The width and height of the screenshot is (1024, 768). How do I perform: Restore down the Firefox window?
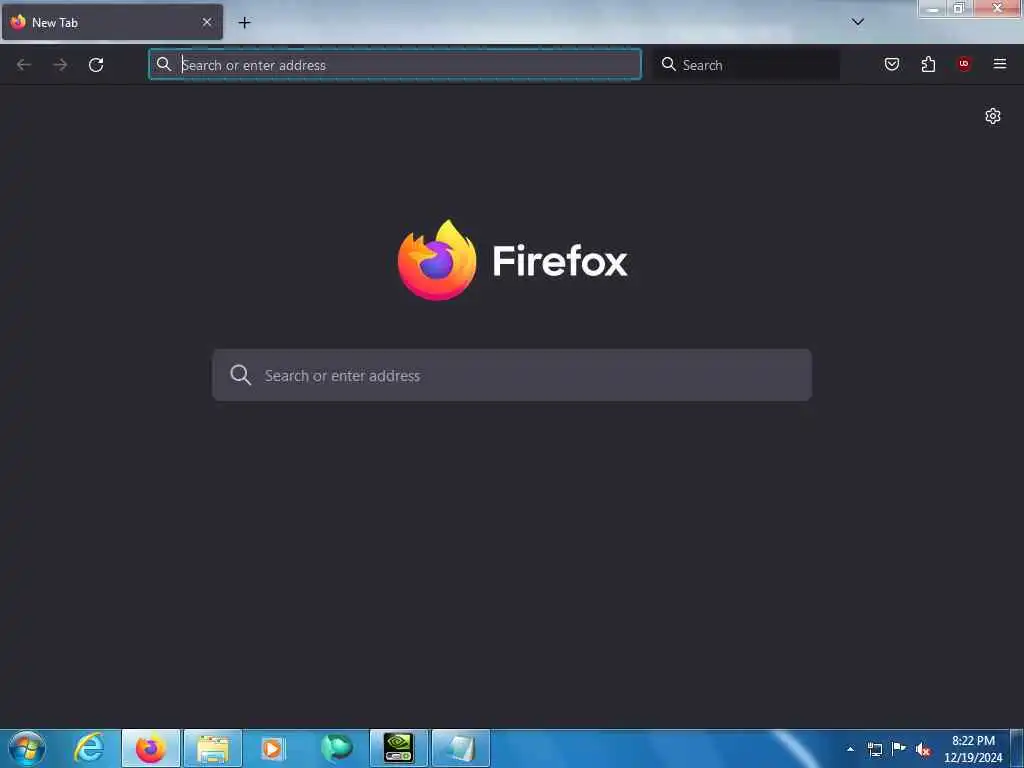pos(959,8)
